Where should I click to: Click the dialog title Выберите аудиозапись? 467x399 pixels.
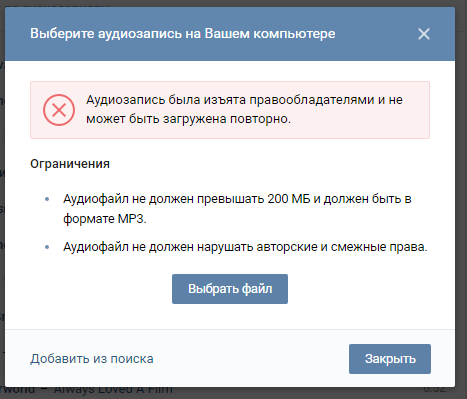(183, 34)
